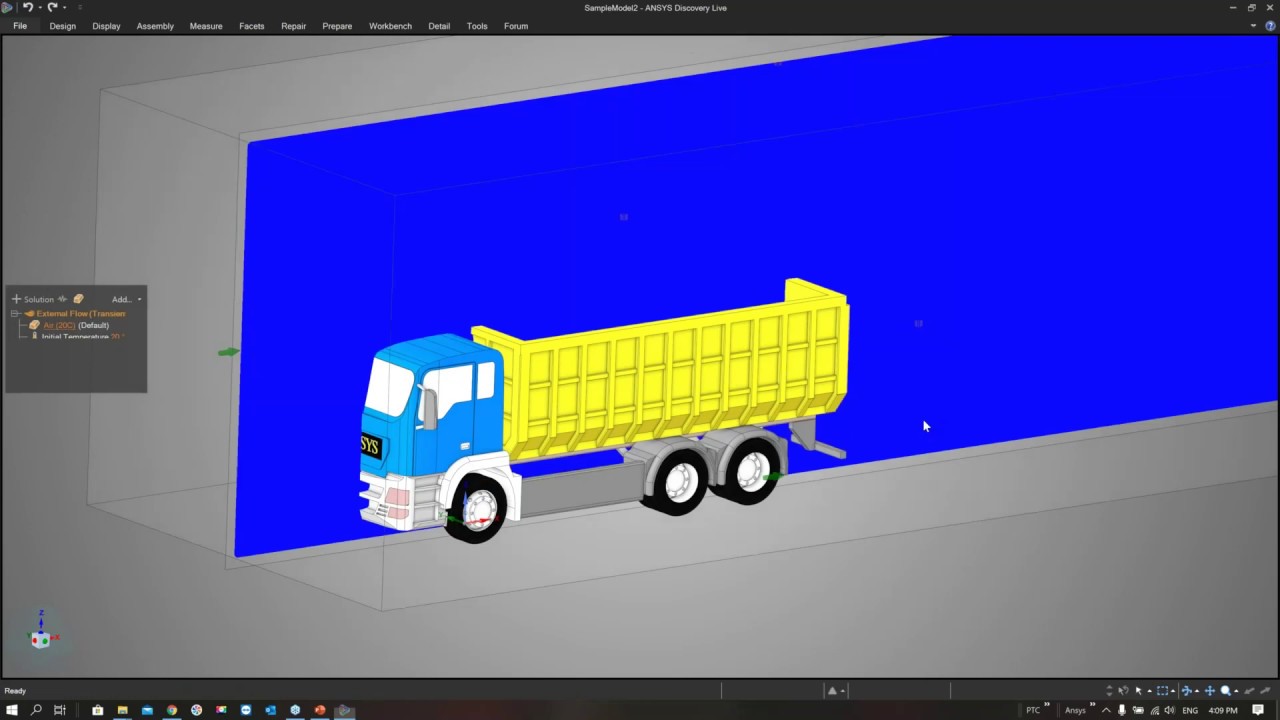Open the zoom options dropdown arrow
The width and height of the screenshot is (1280, 720).
[x=1236, y=691]
